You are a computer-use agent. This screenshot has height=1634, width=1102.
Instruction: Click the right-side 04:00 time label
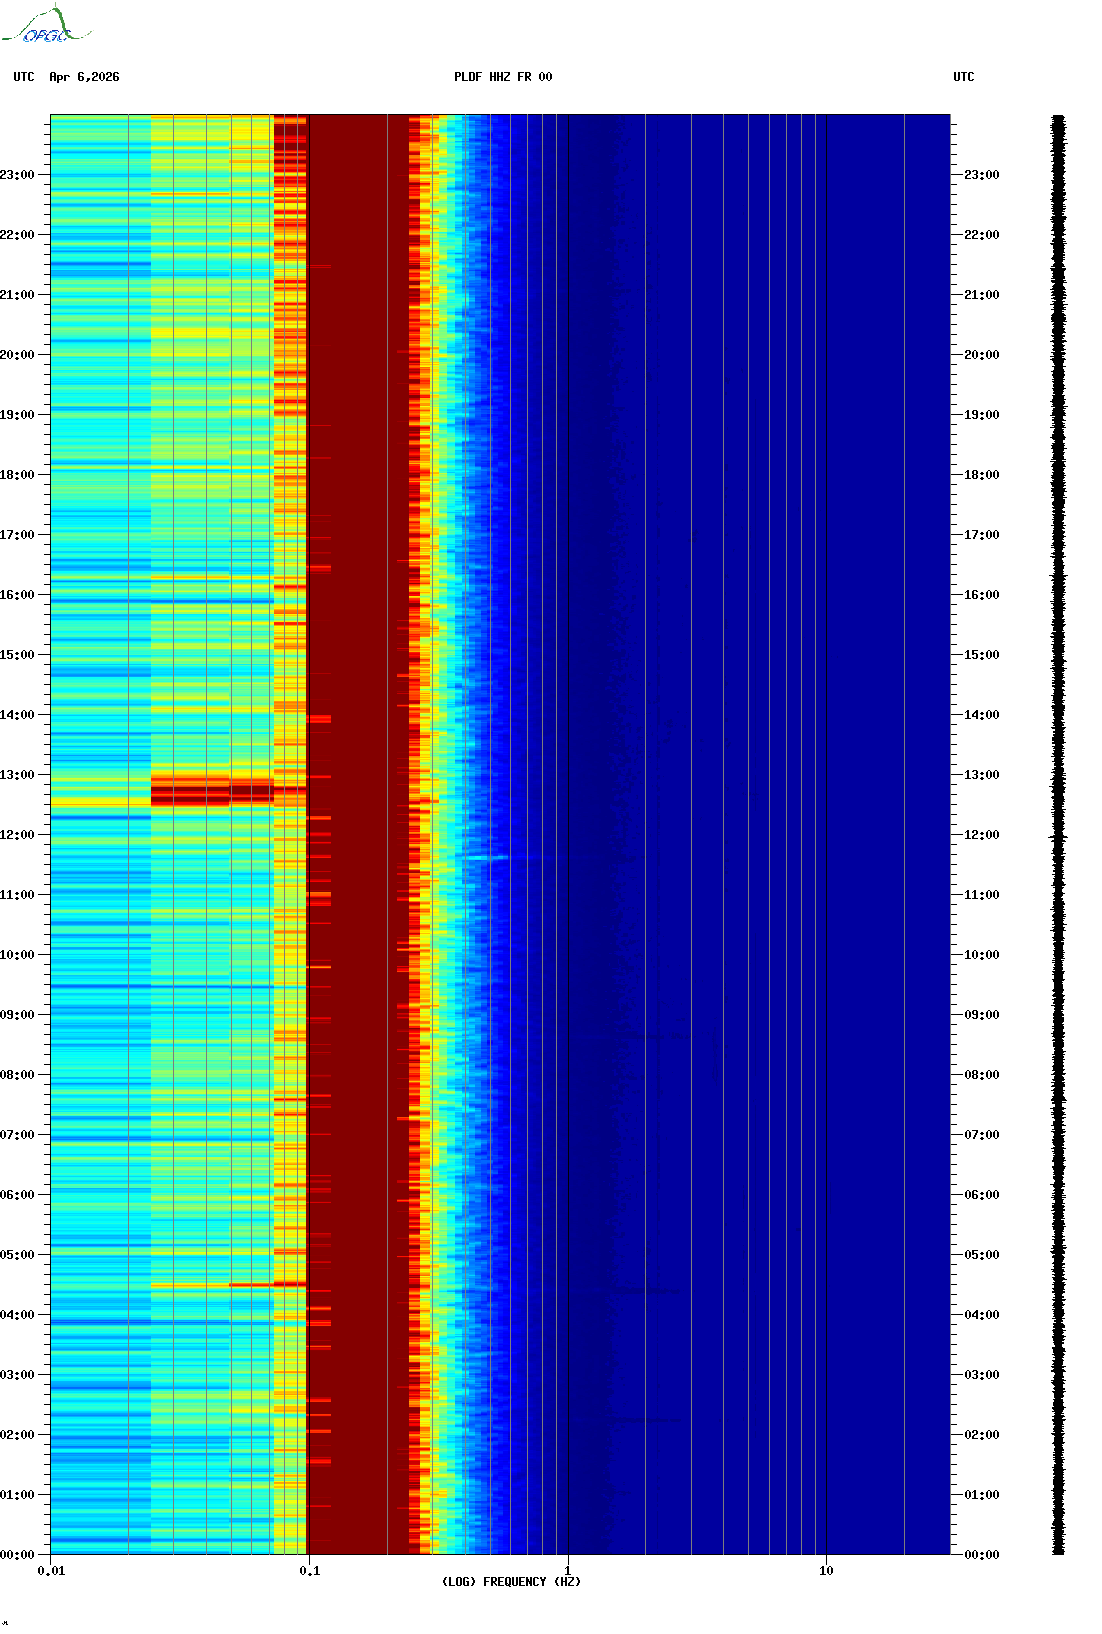coord(982,1315)
